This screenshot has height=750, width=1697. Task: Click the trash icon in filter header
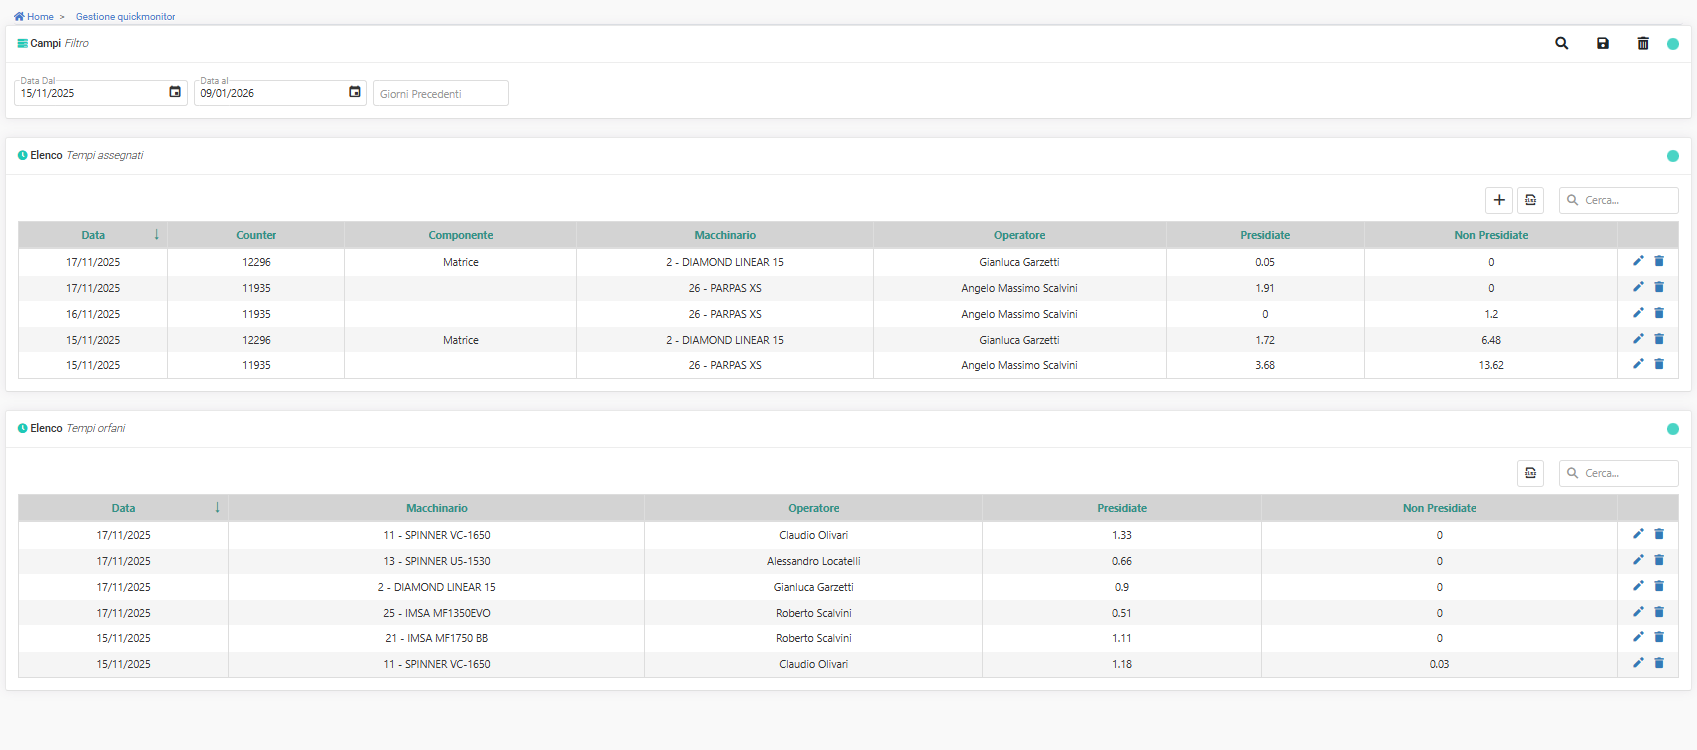point(1642,44)
